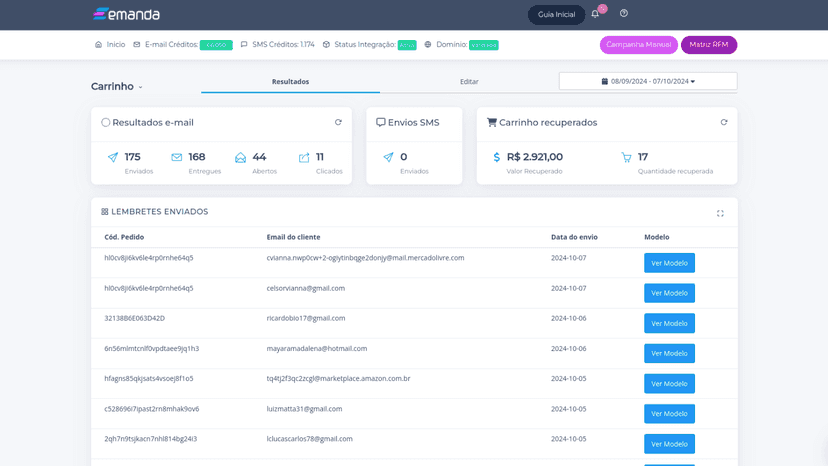Image resolution: width=828 pixels, height=466 pixels.
Task: Click the Guia Inicial button
Action: click(x=556, y=14)
